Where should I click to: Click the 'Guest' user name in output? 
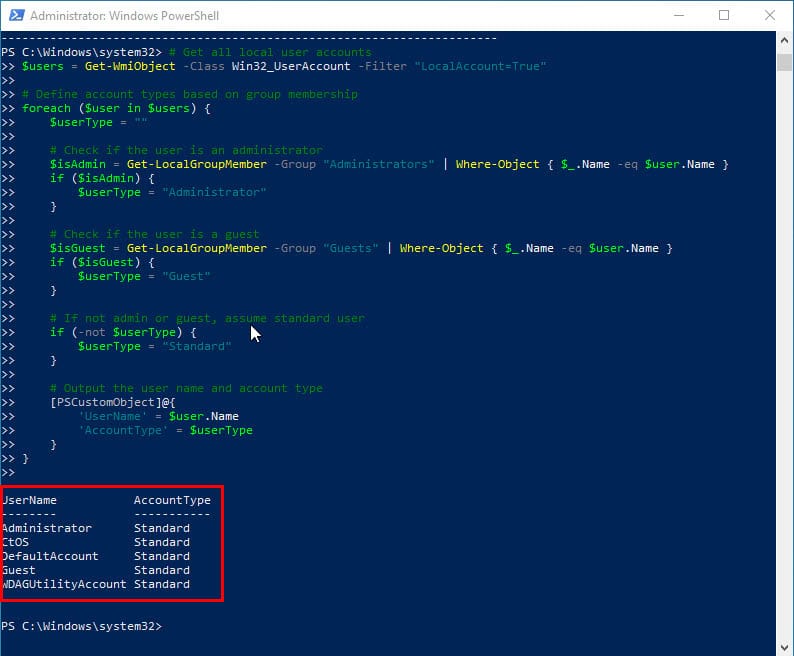[18, 570]
